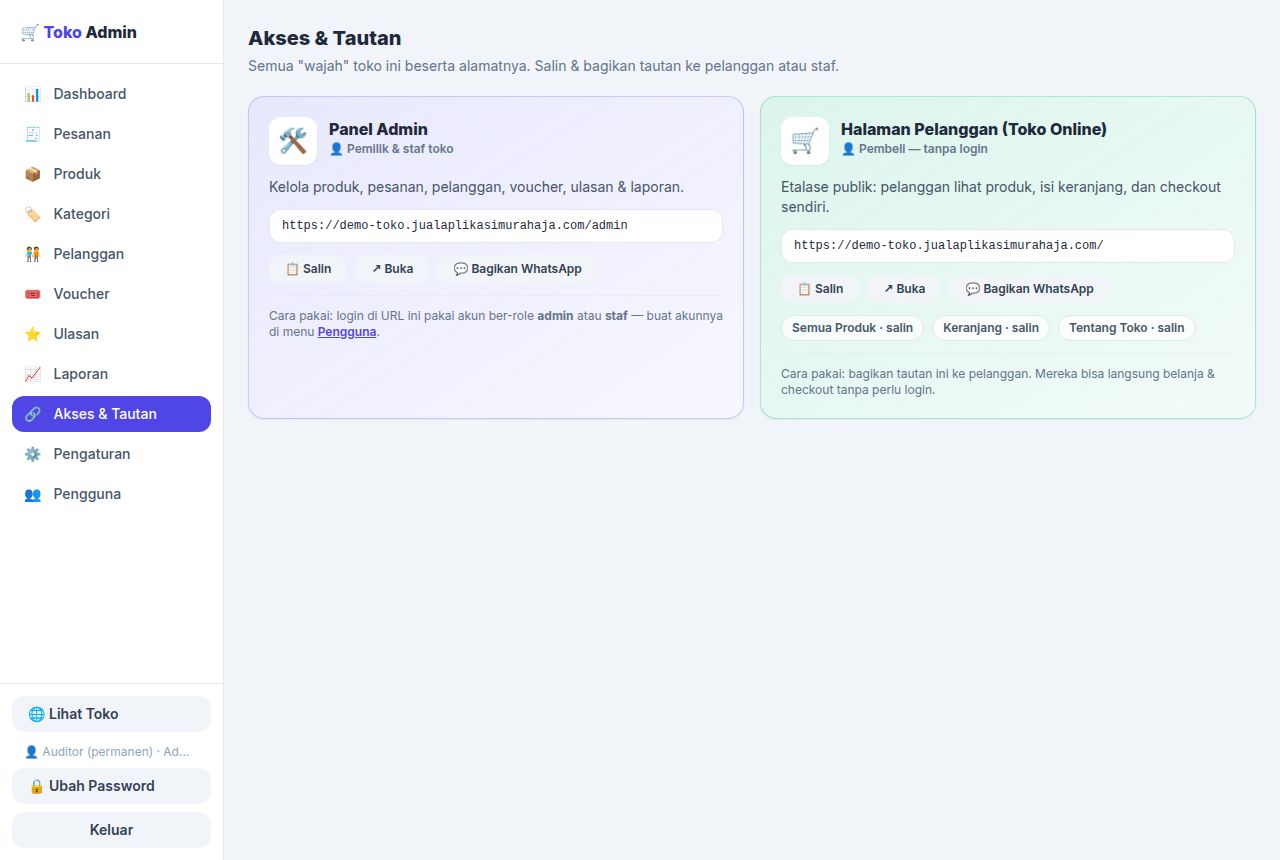
Task: Click the 'Pemilik & staf toko' subtitle
Action: (391, 149)
